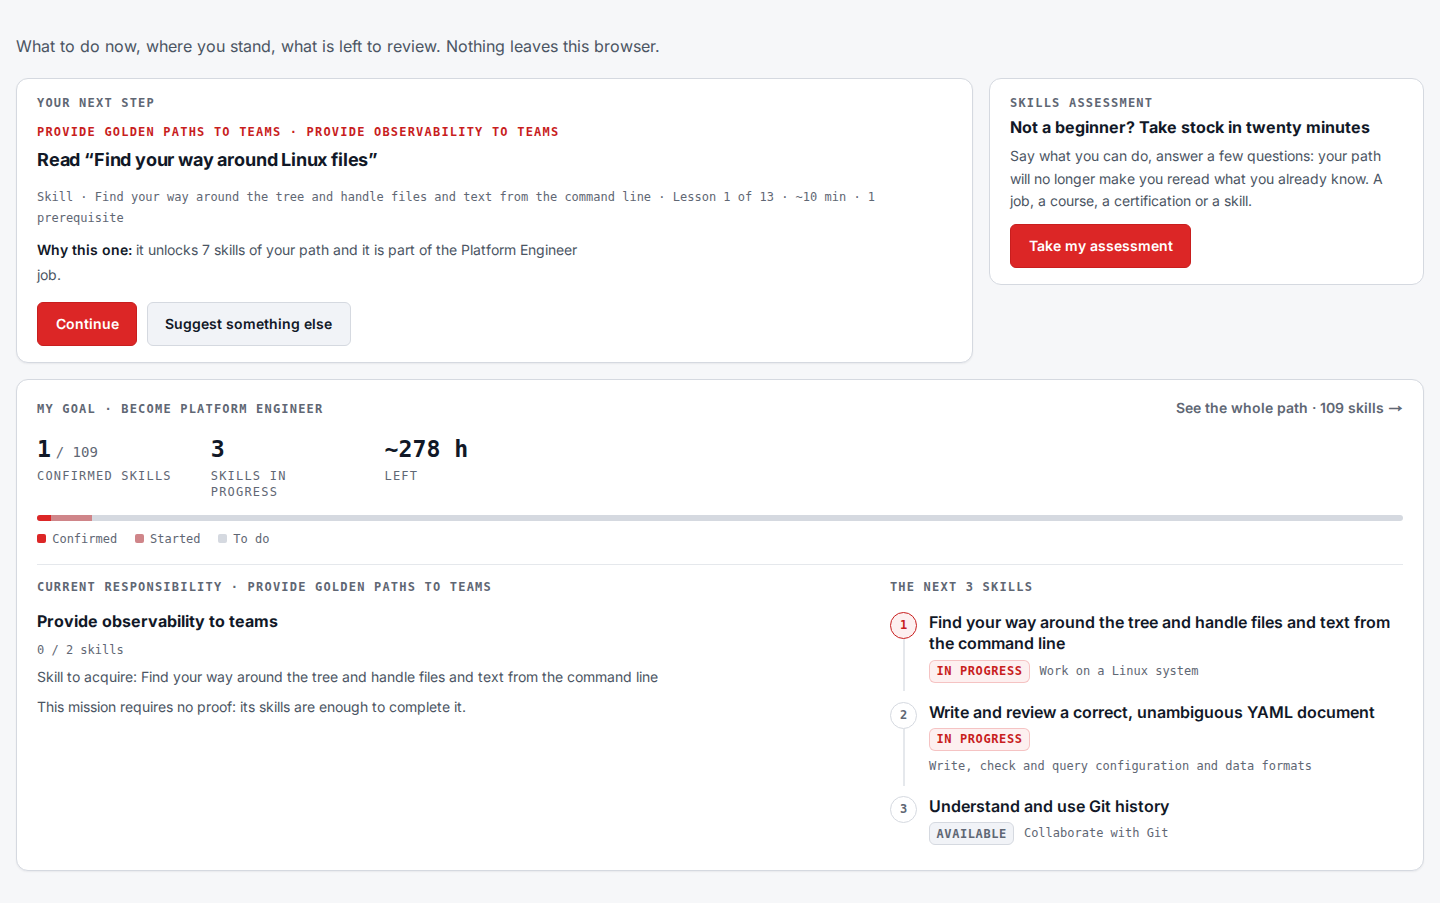Open Understand and use Git history skill

(1049, 806)
